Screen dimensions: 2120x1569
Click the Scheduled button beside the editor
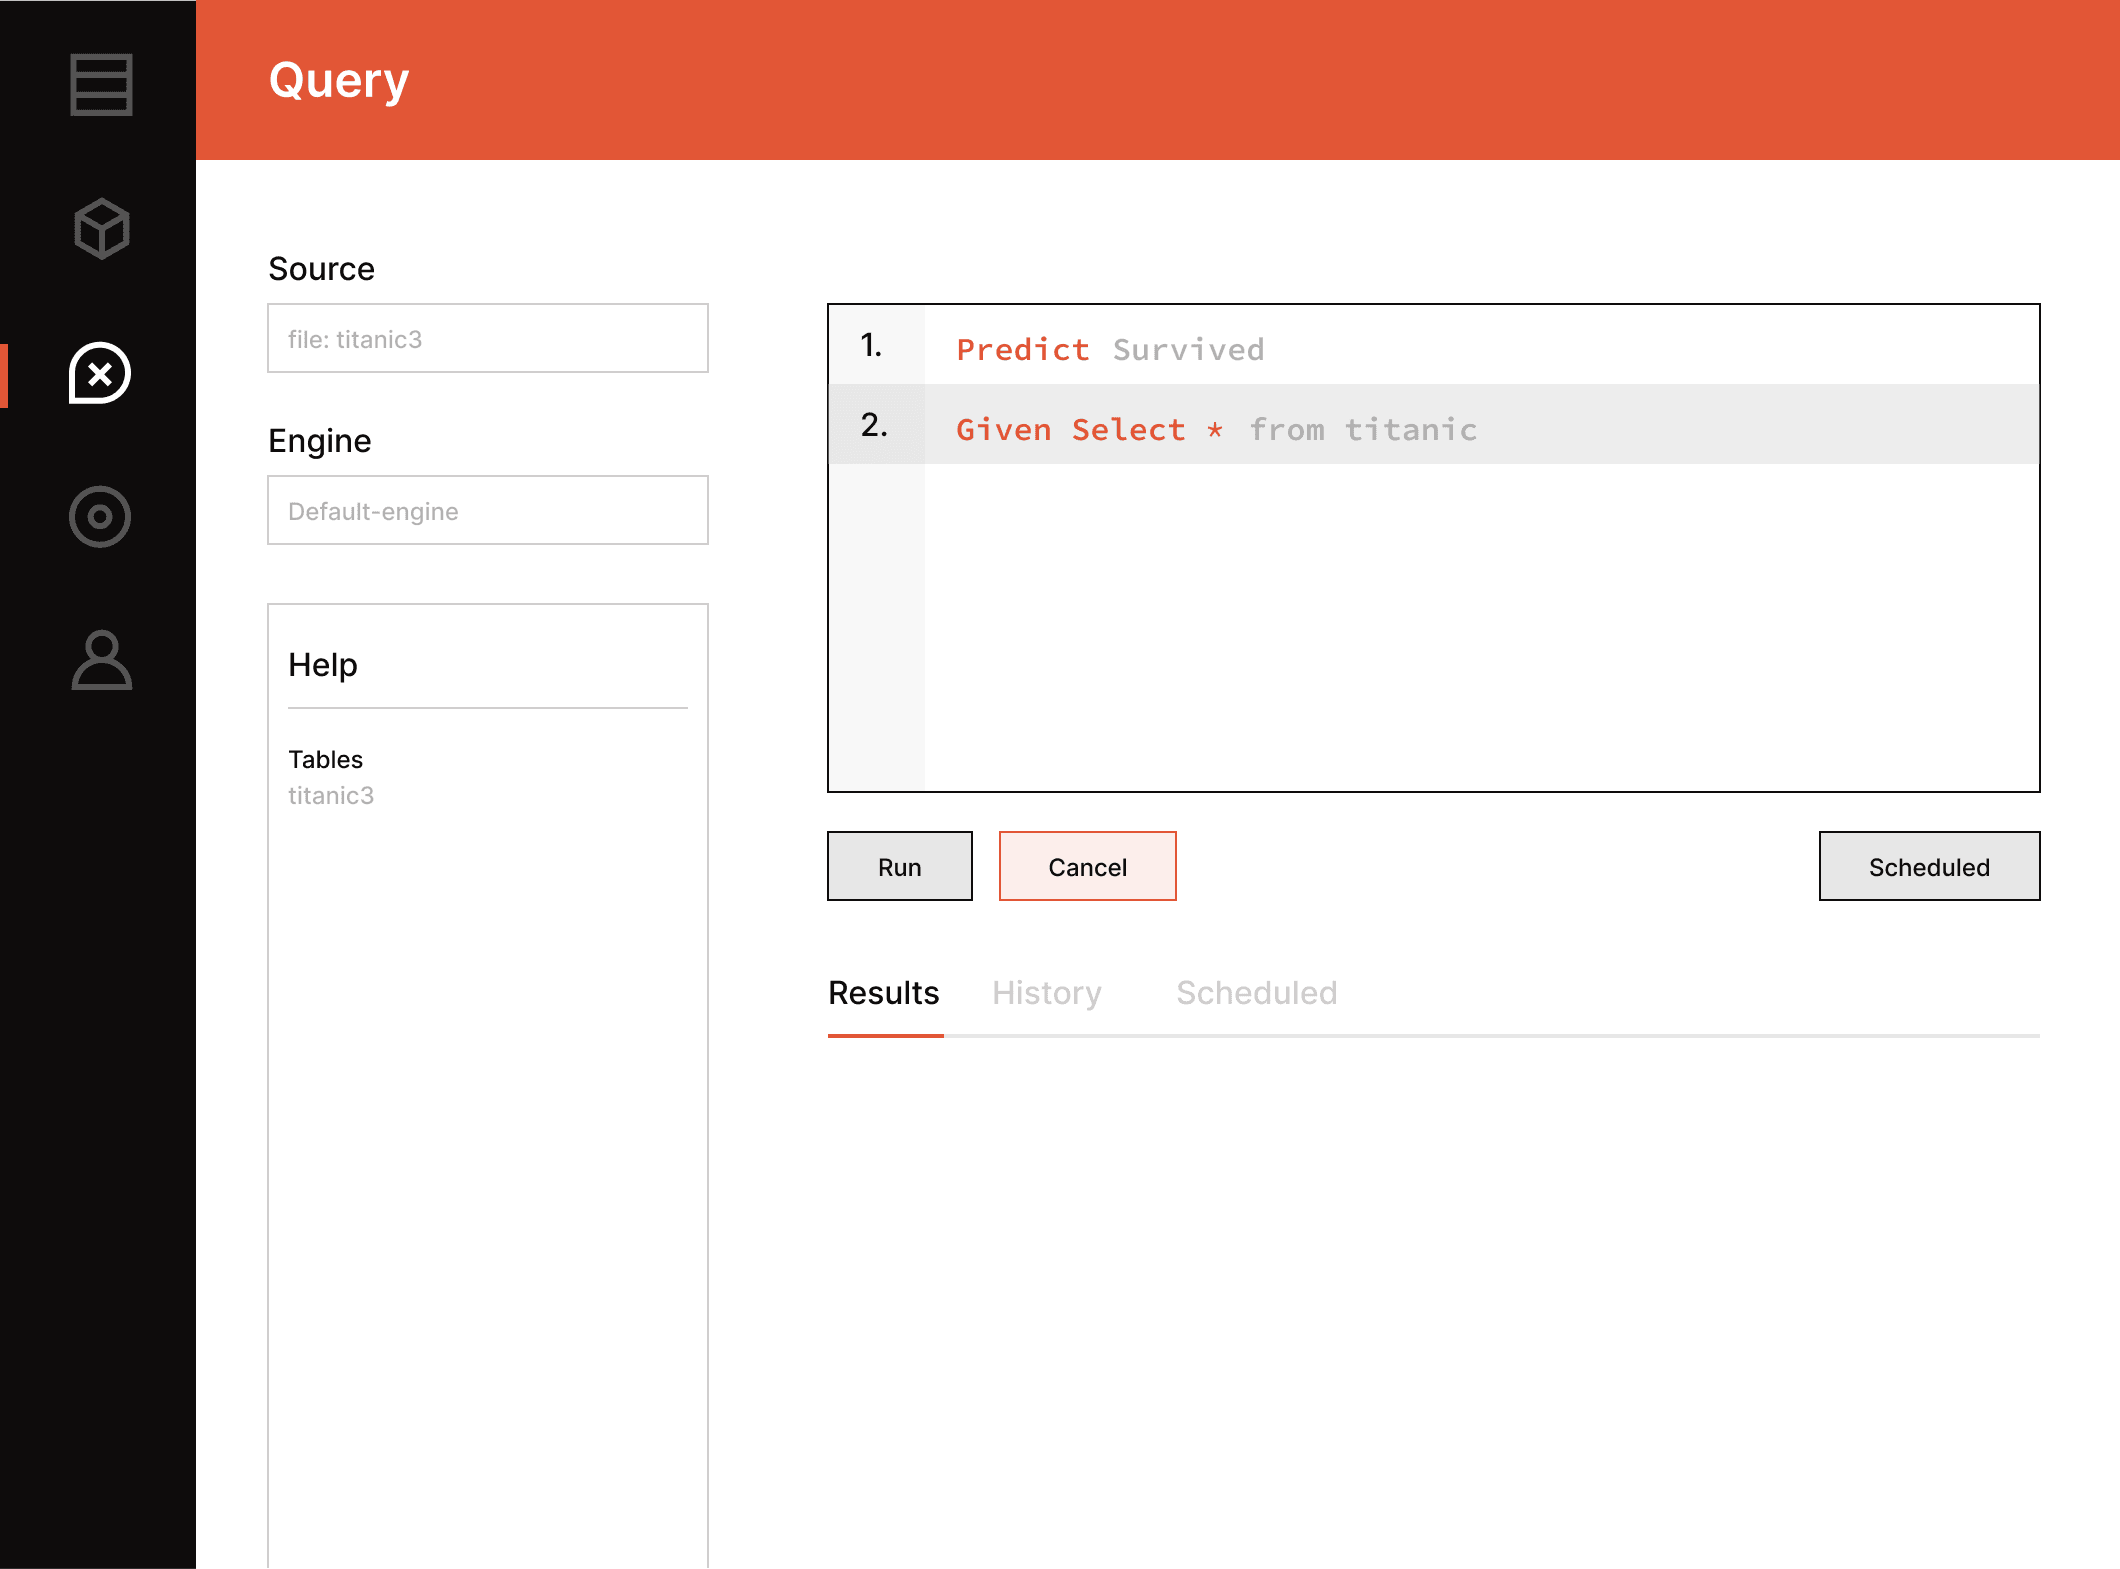[x=1928, y=867]
